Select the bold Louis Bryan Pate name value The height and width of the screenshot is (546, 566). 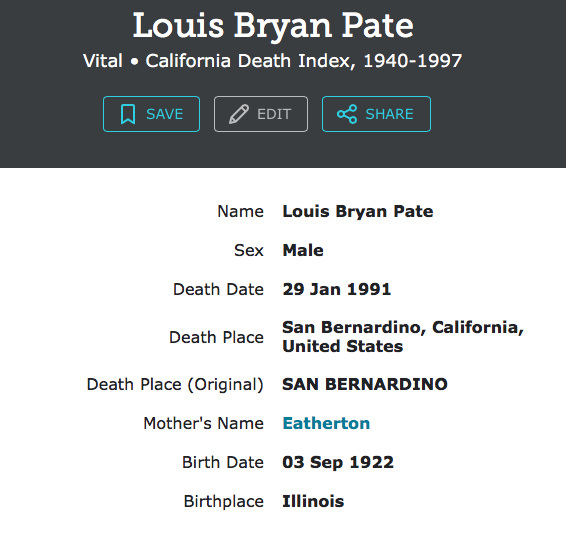(x=358, y=211)
